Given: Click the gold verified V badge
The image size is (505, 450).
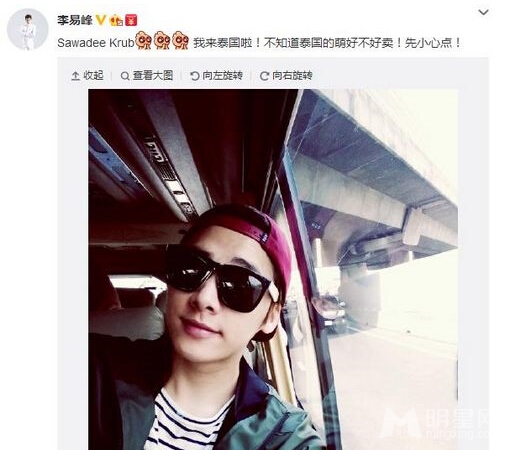Looking at the screenshot, I should (101, 20).
